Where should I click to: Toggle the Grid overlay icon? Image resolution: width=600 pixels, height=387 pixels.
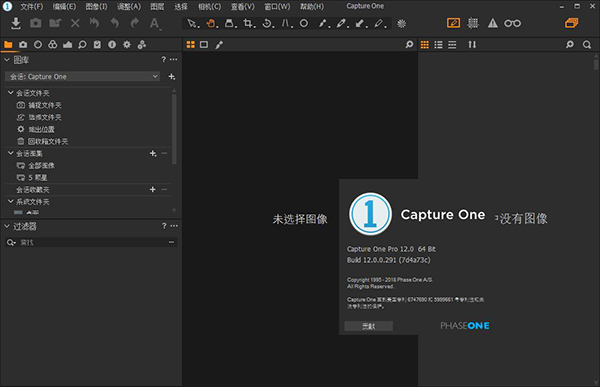click(x=473, y=23)
